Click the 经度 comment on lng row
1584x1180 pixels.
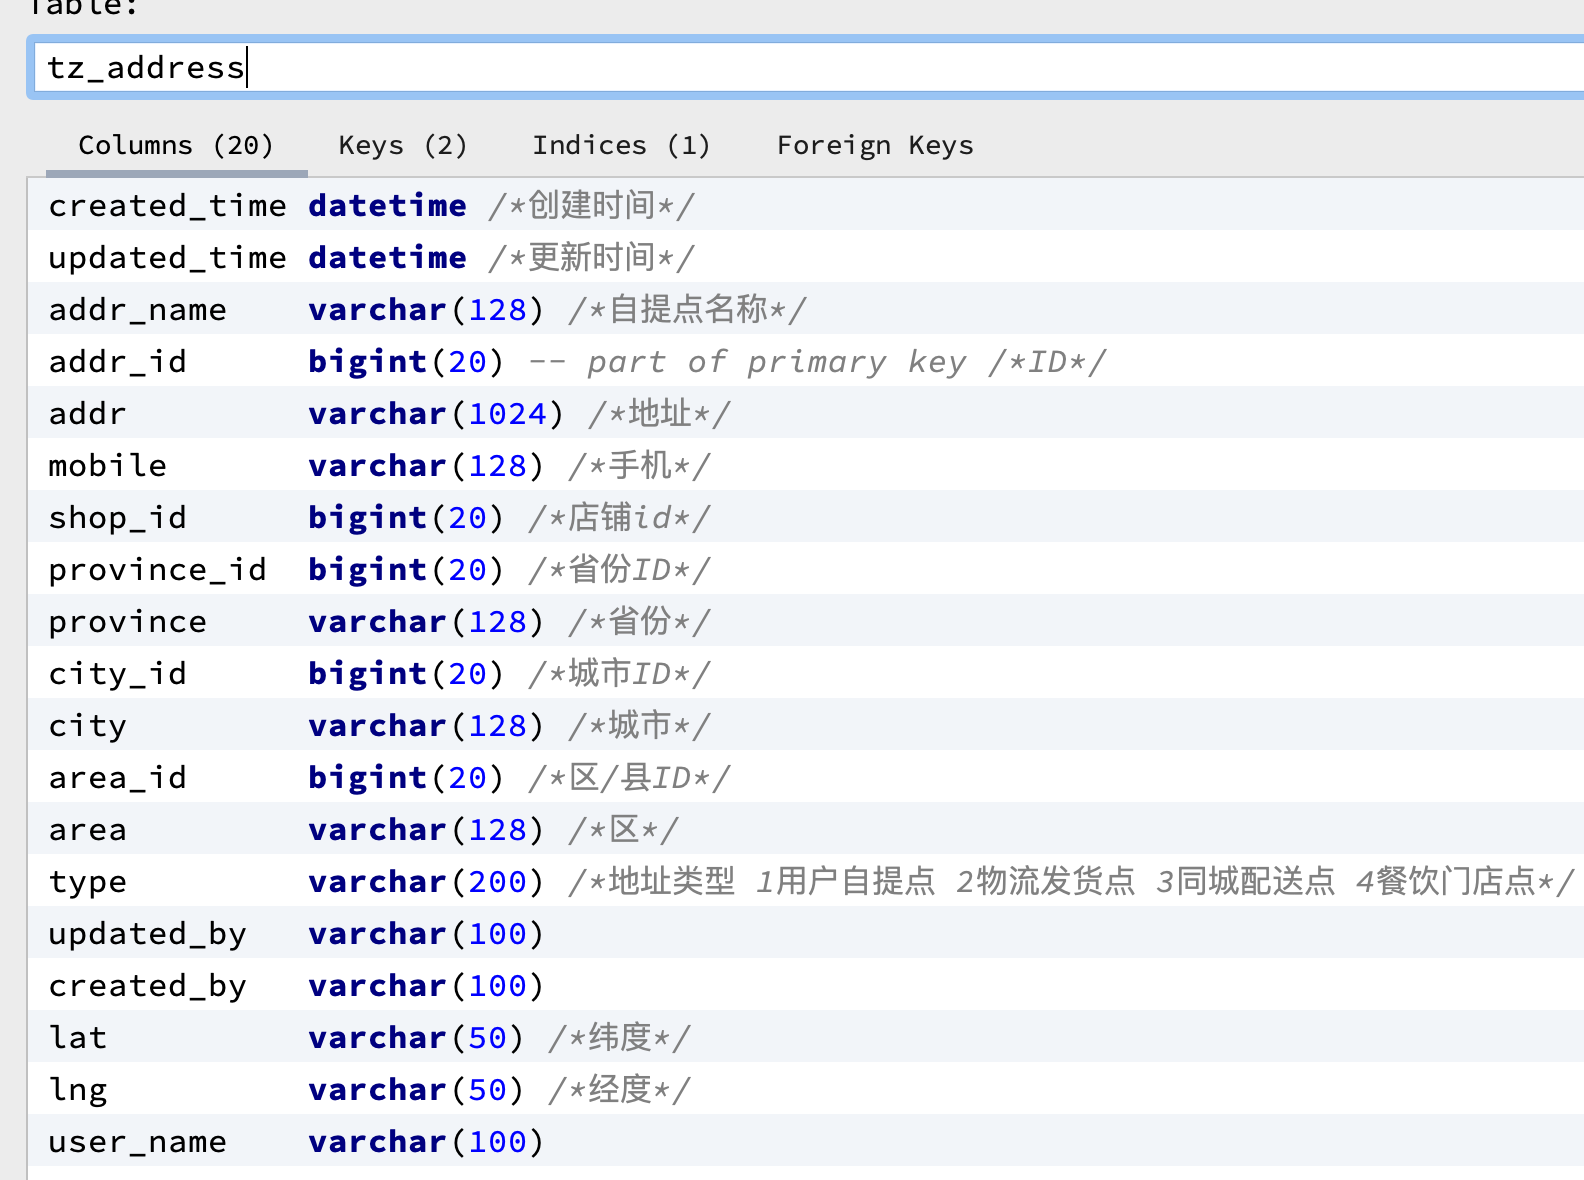[x=620, y=1089]
